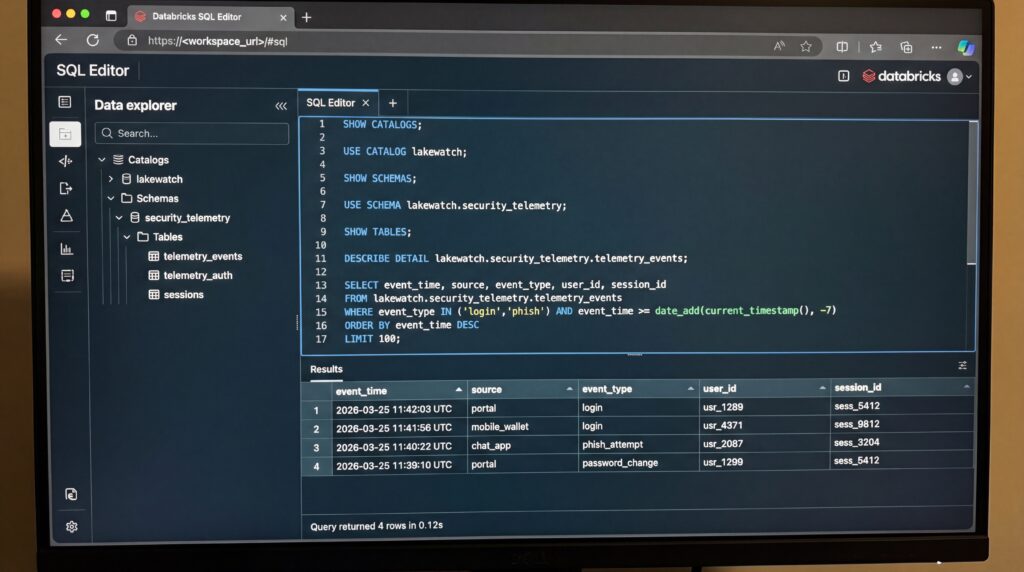
Task: Click the 'Query returned 4 rows' status text
Action: click(376, 526)
